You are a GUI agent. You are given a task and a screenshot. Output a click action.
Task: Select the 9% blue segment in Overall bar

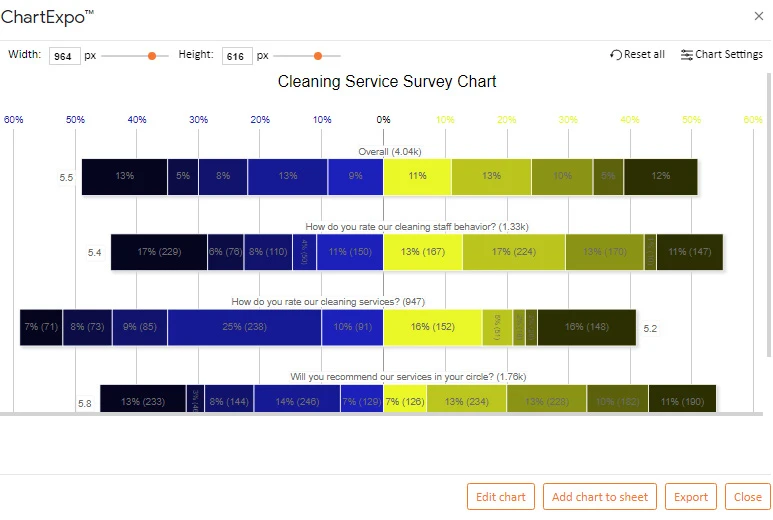coord(355,176)
